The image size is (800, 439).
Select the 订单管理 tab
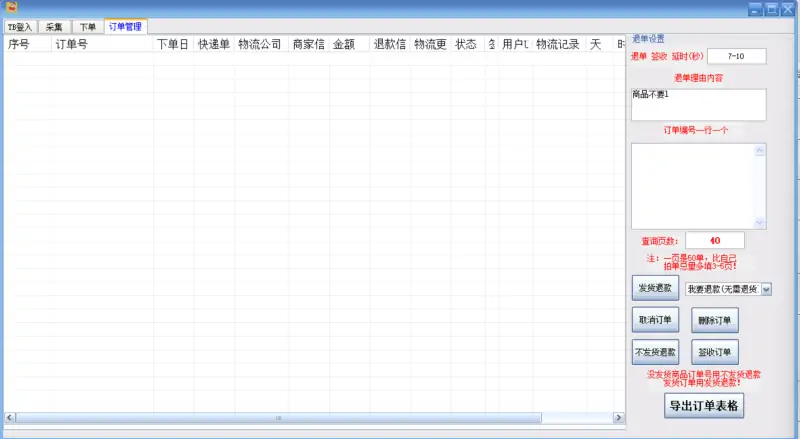(125, 26)
